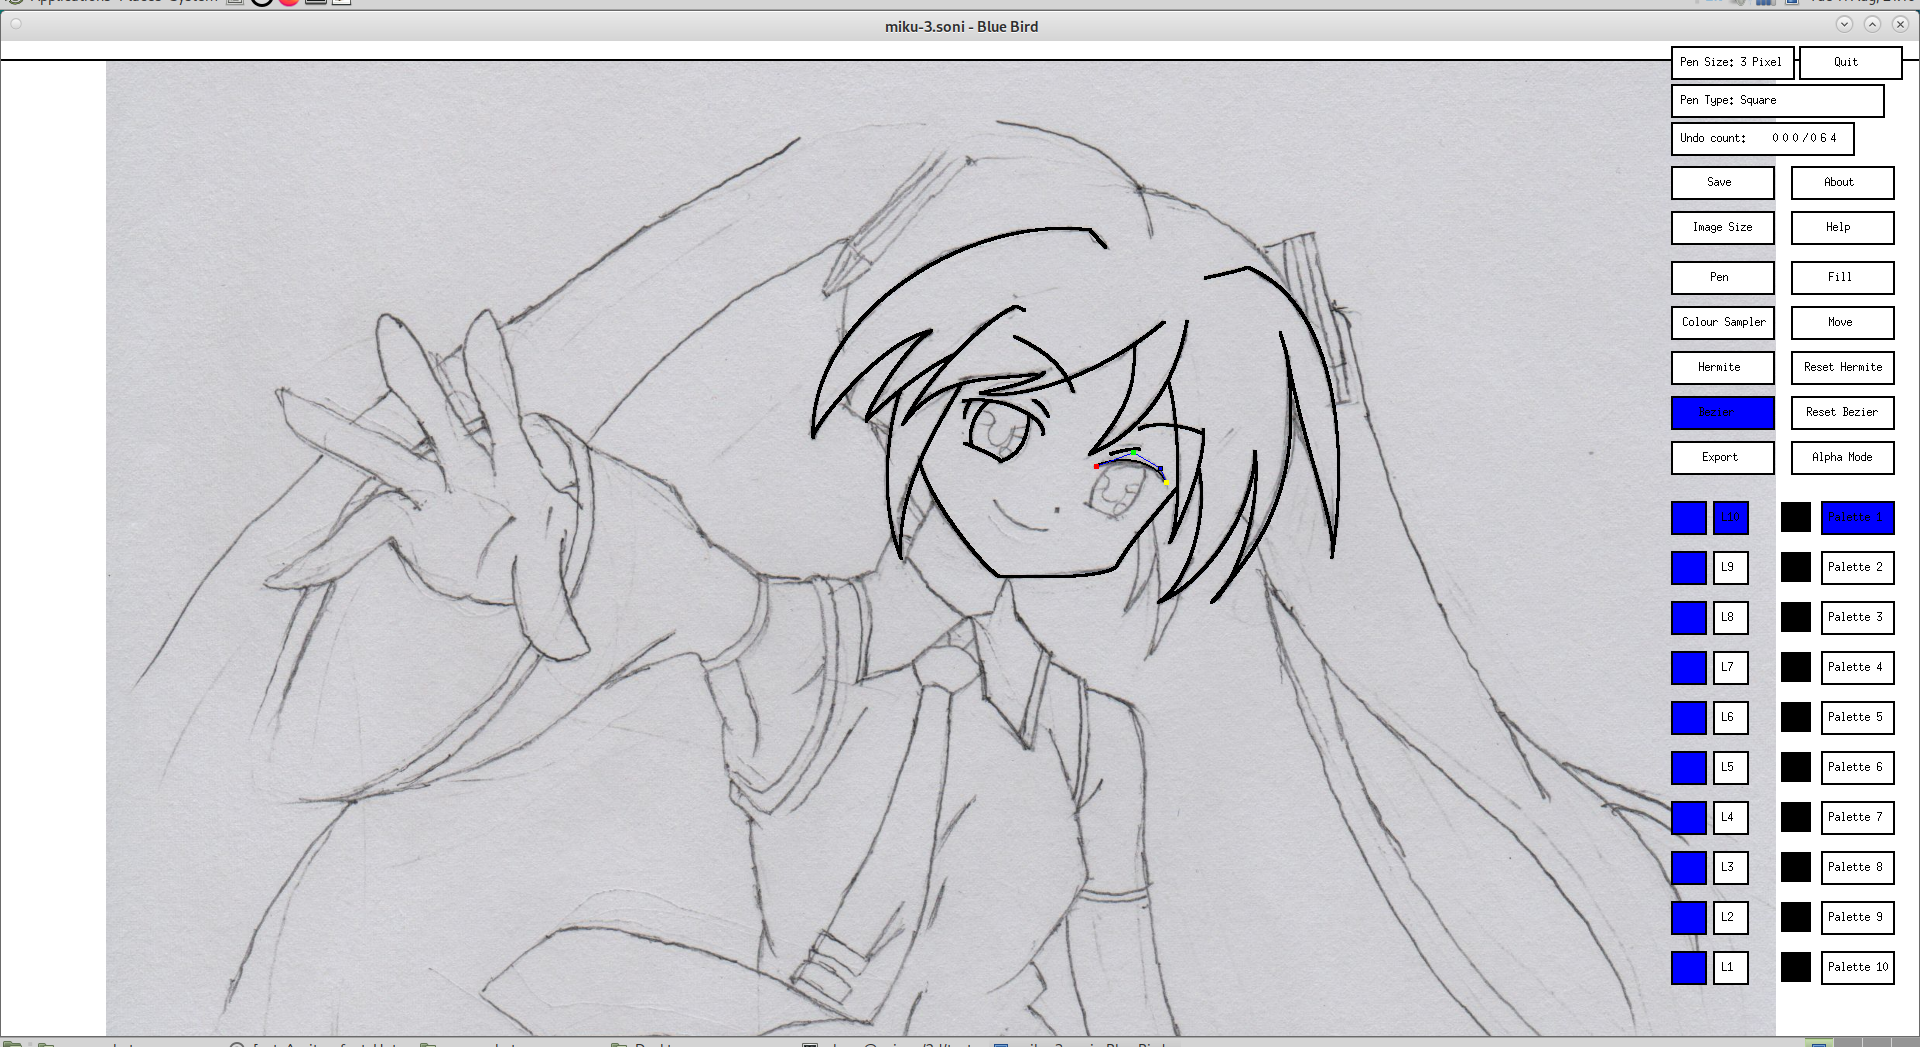Open the About dialog
1920x1047 pixels.
point(1842,183)
